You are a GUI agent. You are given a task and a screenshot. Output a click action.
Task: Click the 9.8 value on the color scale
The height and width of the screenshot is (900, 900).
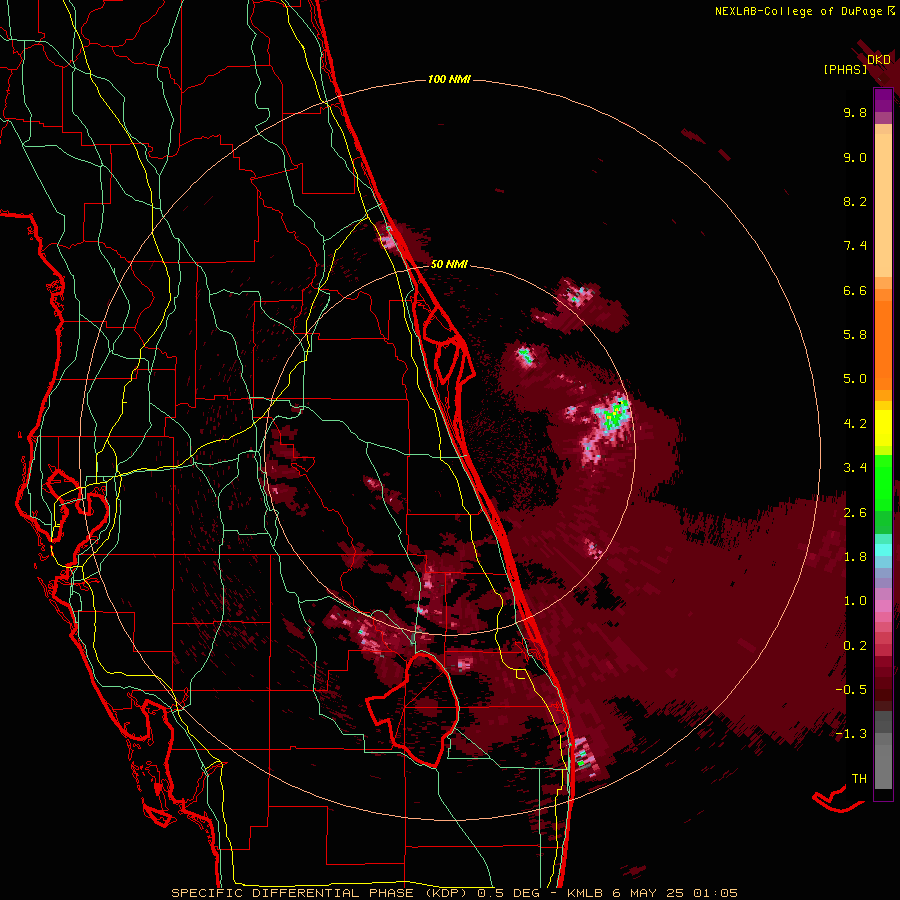855,112
